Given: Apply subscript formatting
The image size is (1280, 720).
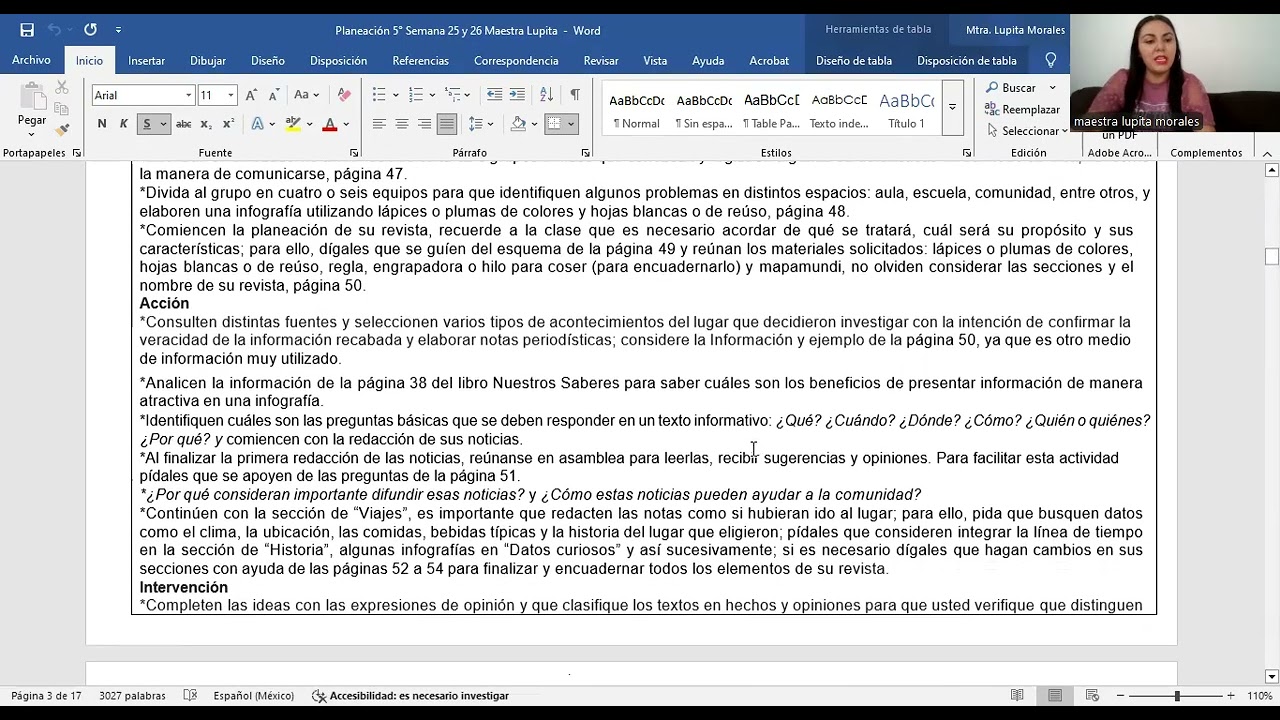Looking at the screenshot, I should click(206, 124).
